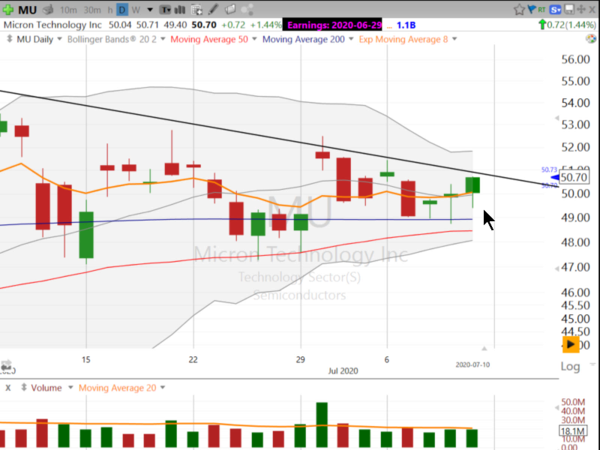The width and height of the screenshot is (600, 450).
Task: Close the Volume pane with X
Action: point(8,387)
